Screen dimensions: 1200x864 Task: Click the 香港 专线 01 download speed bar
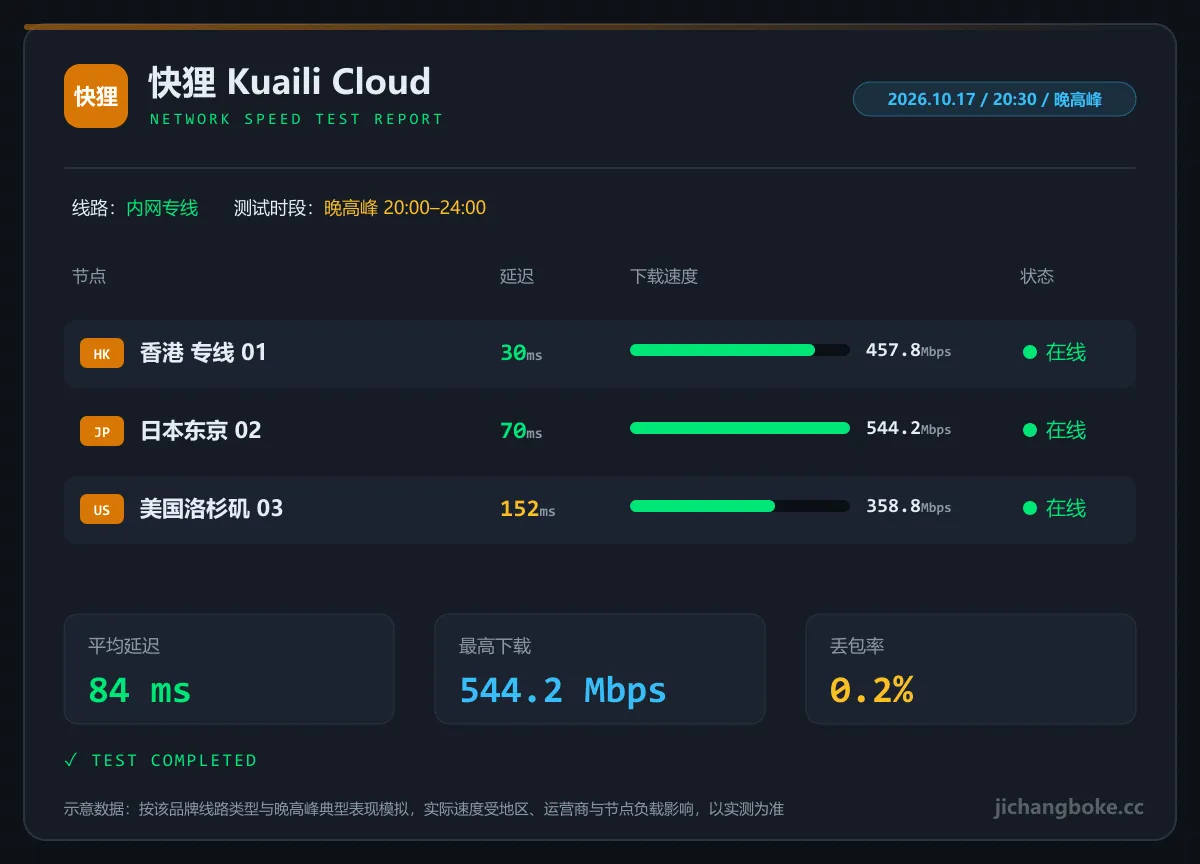point(740,350)
